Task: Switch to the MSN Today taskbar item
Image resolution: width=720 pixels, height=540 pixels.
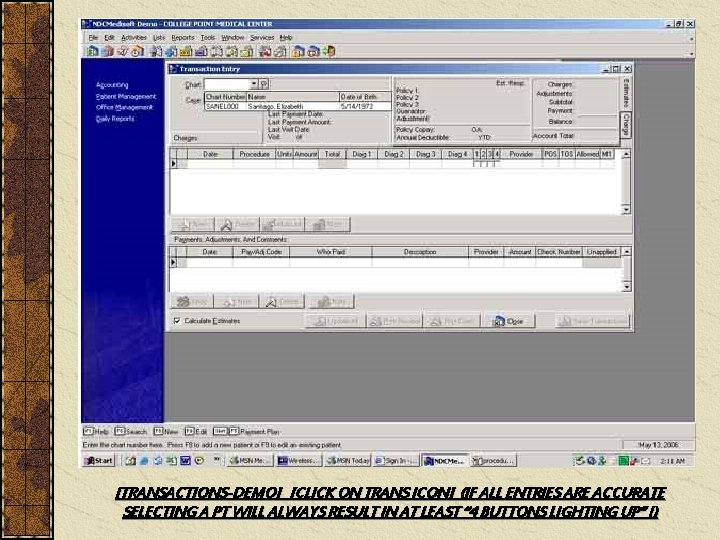Action: pos(348,461)
